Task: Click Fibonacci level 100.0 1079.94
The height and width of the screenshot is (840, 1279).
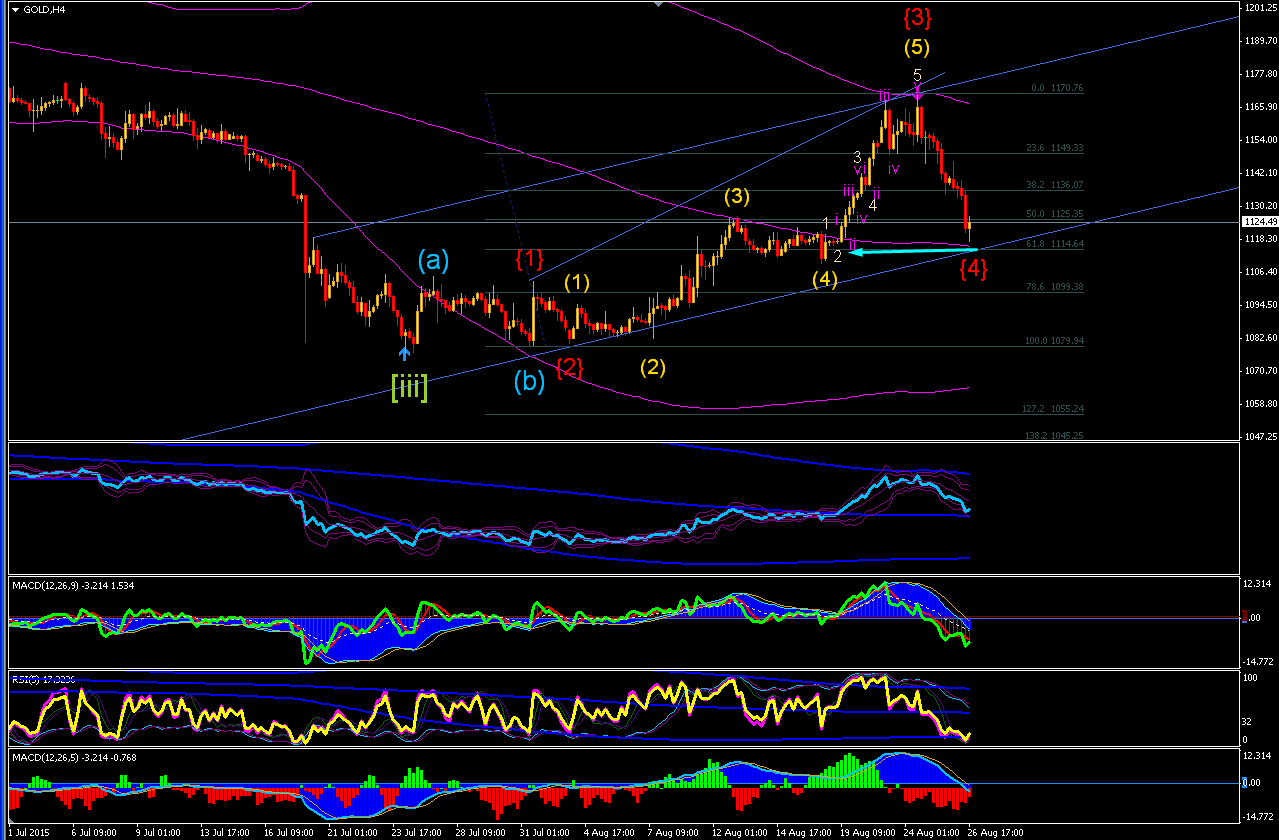Action: coord(1055,341)
